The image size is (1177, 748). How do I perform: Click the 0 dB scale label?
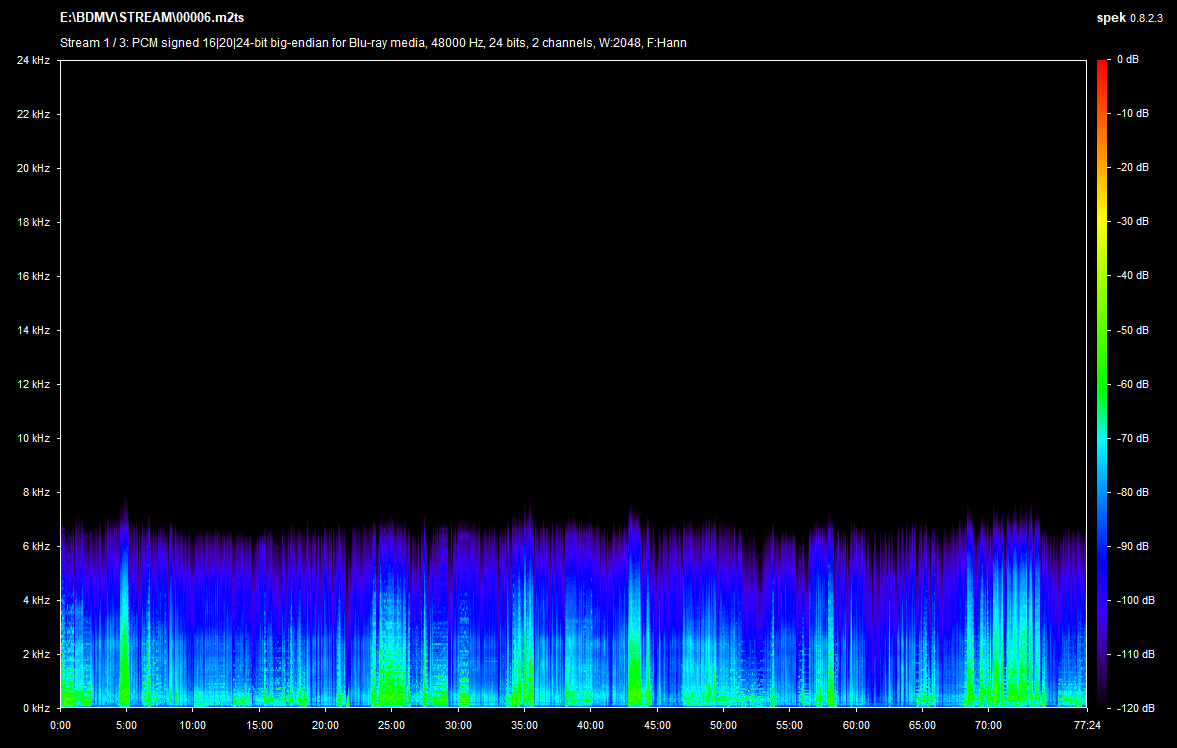pos(1129,61)
